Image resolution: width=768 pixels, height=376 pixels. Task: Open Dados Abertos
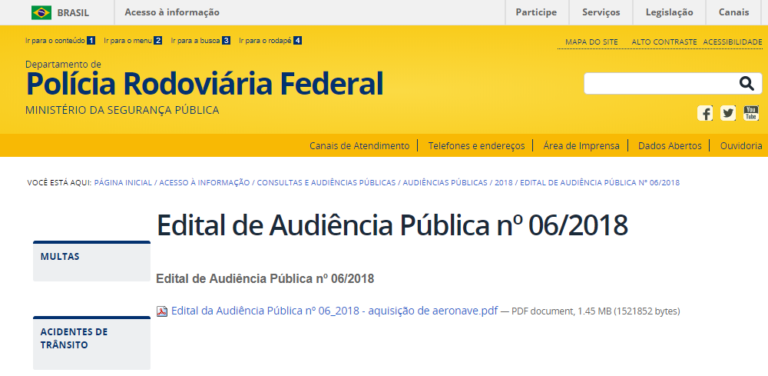coord(670,145)
